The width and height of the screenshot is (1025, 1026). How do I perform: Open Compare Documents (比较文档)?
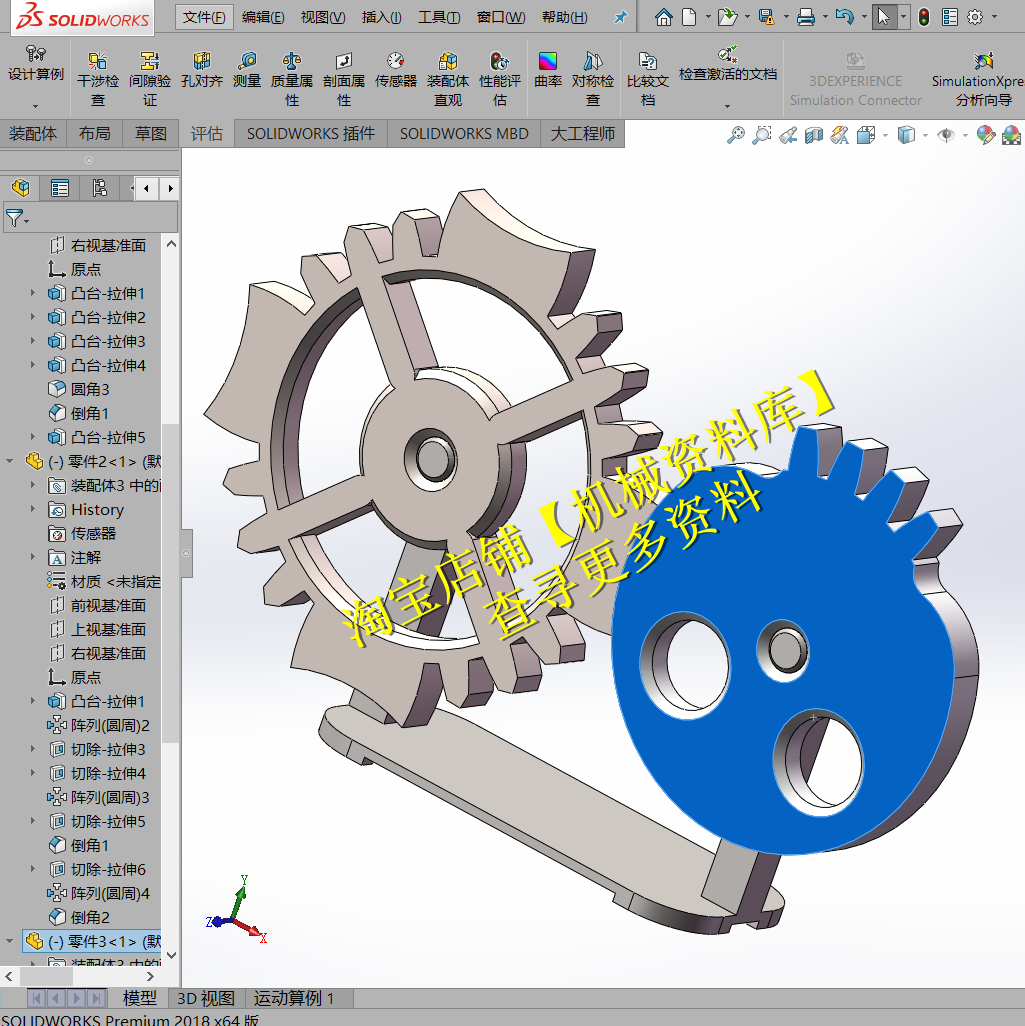[x=647, y=80]
